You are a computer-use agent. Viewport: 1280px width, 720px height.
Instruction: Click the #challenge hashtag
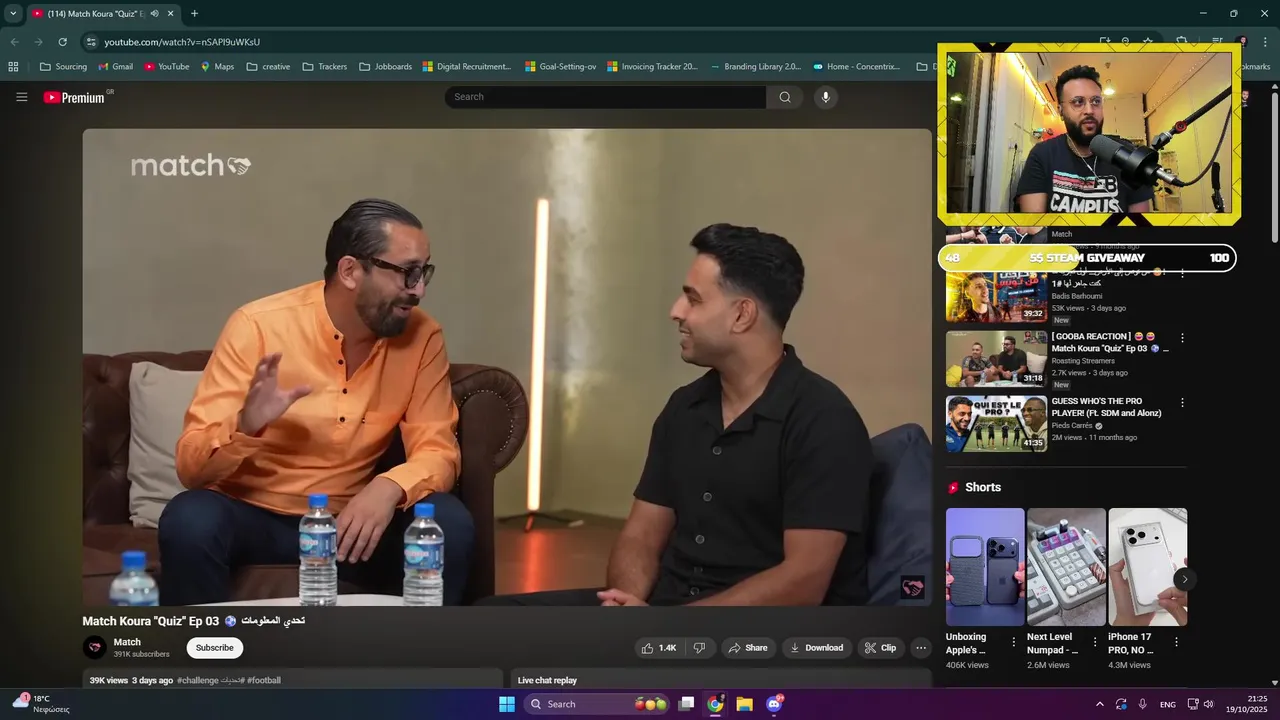coord(197,680)
